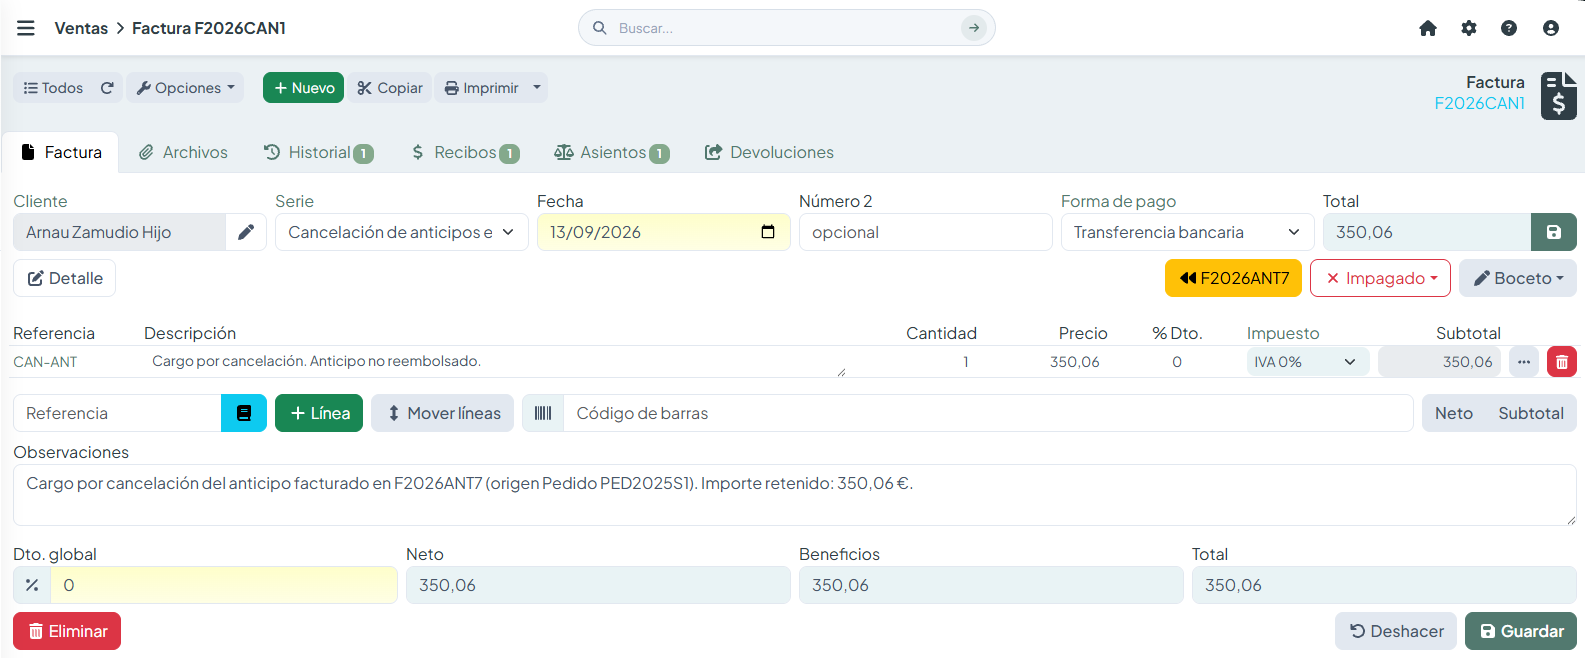Open the settings gear icon
The image size is (1585, 658).
click(1469, 28)
